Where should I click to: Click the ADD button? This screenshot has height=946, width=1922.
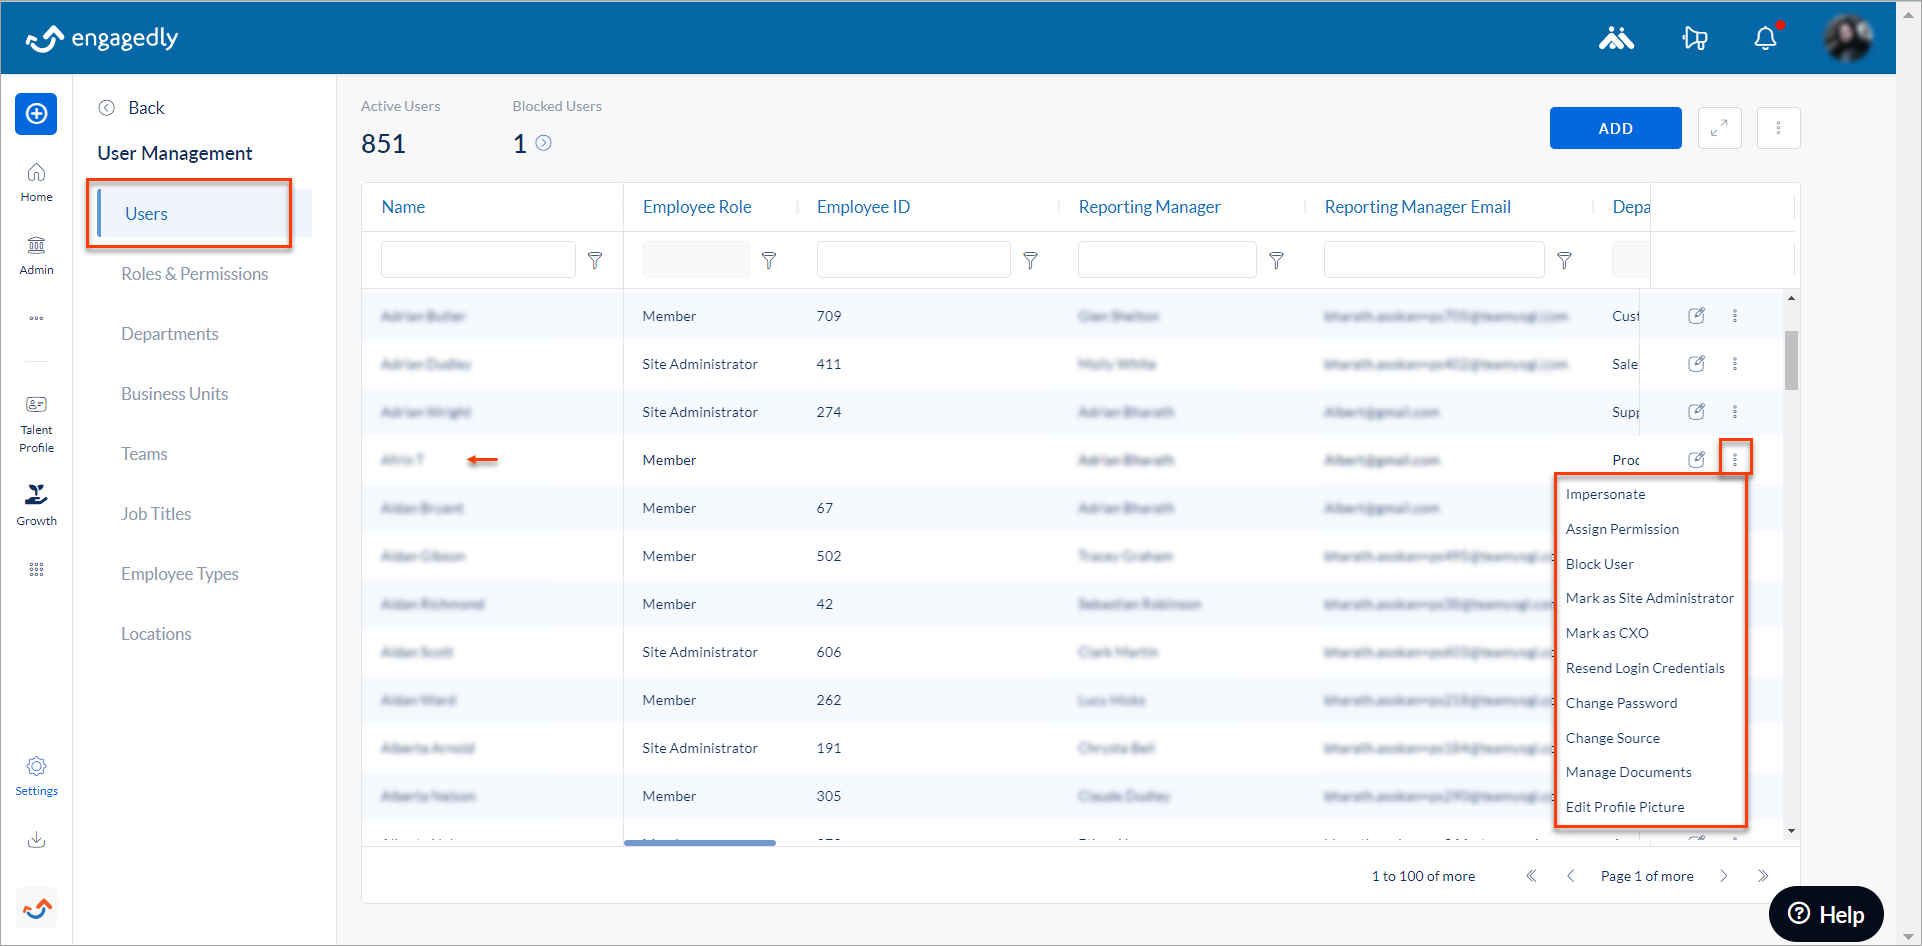1615,128
